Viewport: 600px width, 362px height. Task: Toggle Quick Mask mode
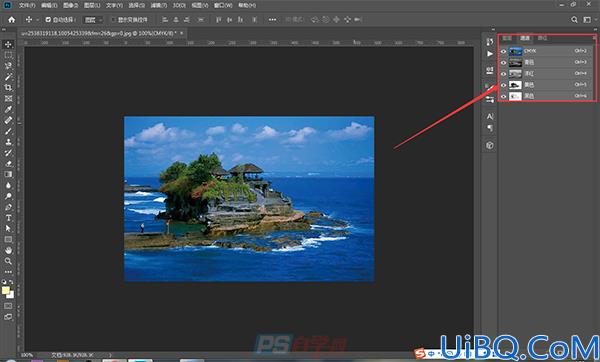pyautogui.click(x=8, y=306)
